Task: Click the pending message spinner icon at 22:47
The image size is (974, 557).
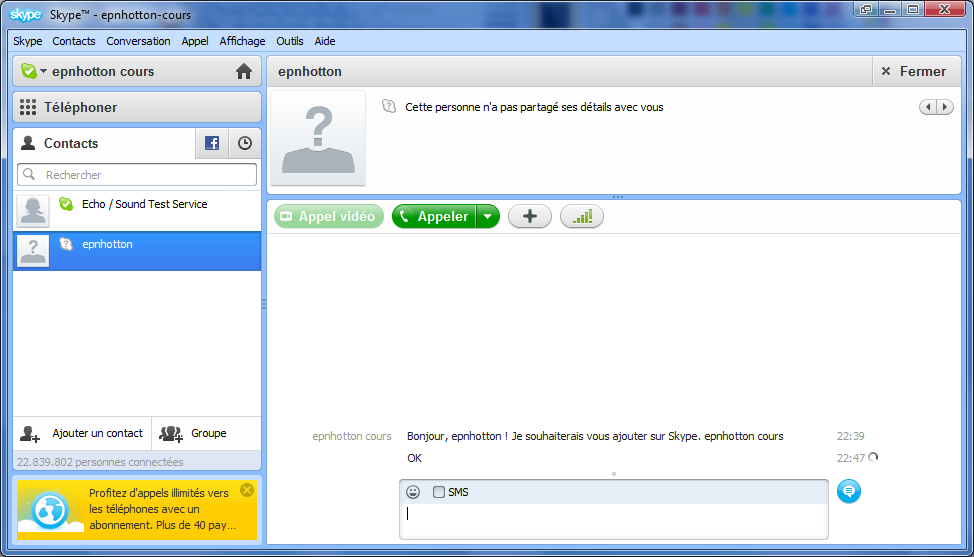Action: pyautogui.click(x=873, y=458)
